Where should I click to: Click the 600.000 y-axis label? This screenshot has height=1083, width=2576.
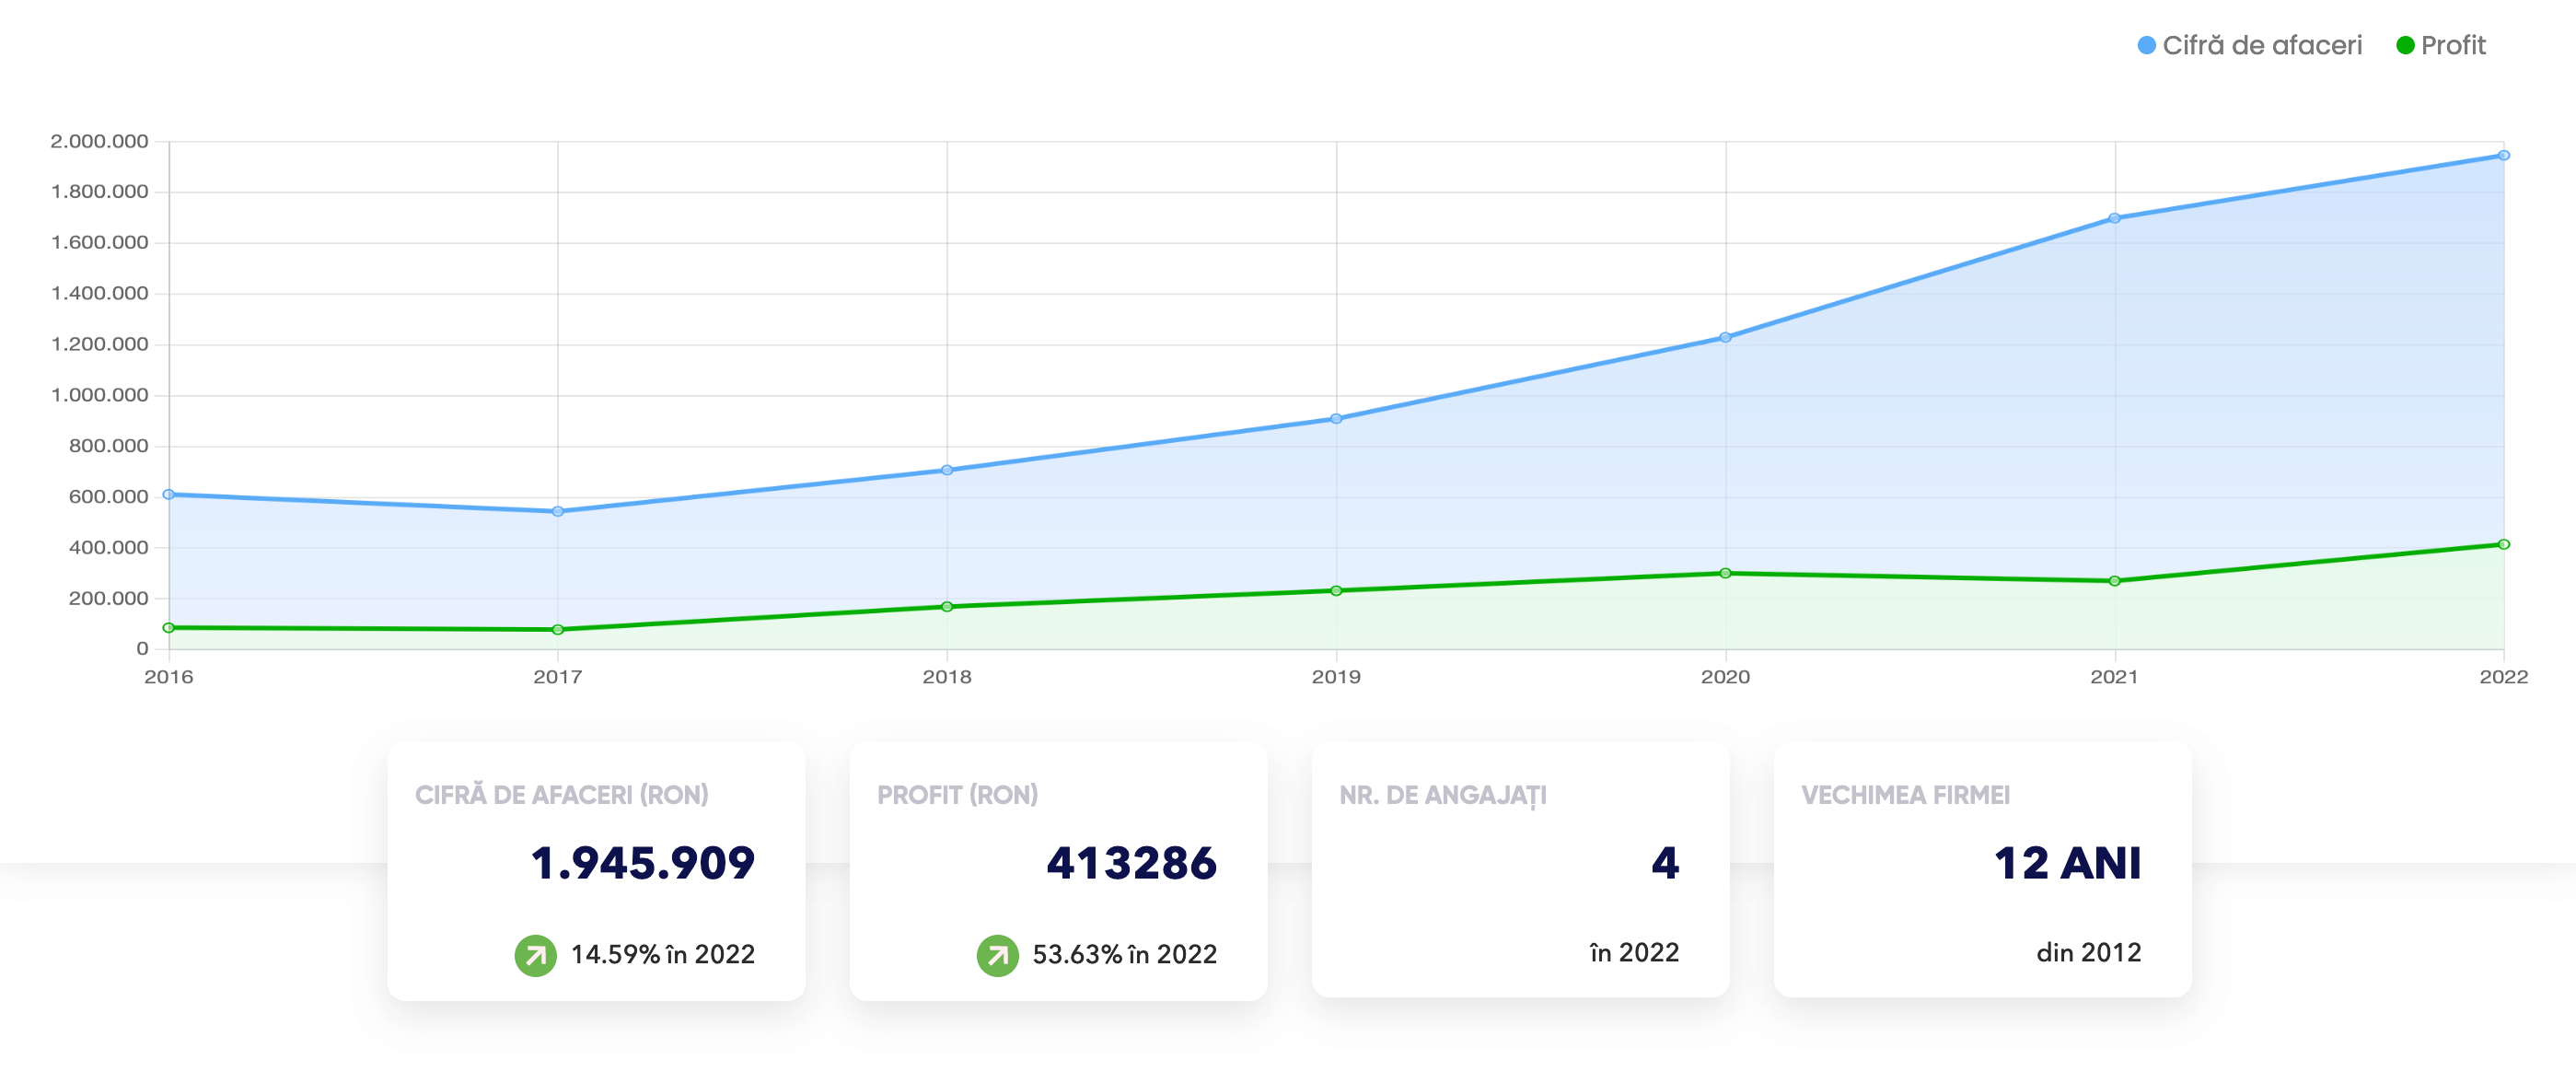(x=108, y=497)
